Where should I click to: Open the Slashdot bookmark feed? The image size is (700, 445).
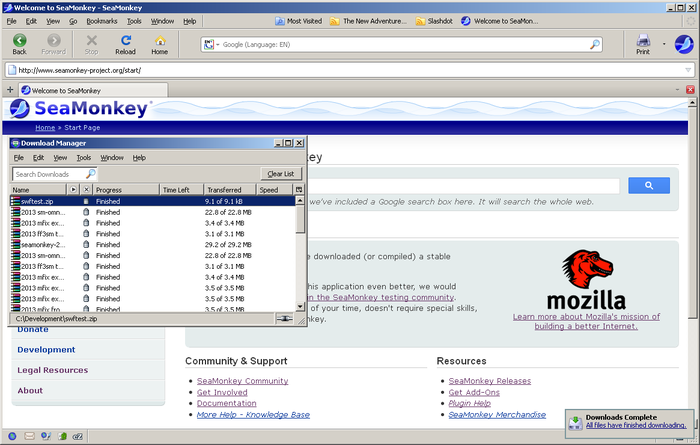[x=434, y=21]
